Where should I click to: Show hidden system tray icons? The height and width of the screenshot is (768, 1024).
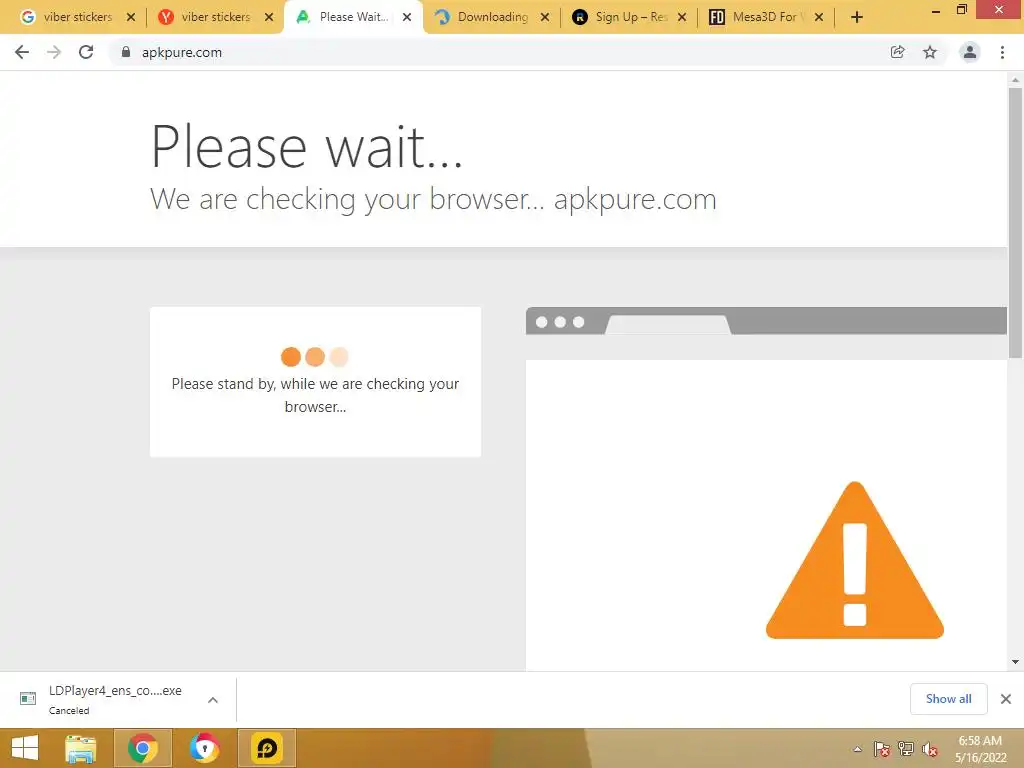(x=857, y=749)
